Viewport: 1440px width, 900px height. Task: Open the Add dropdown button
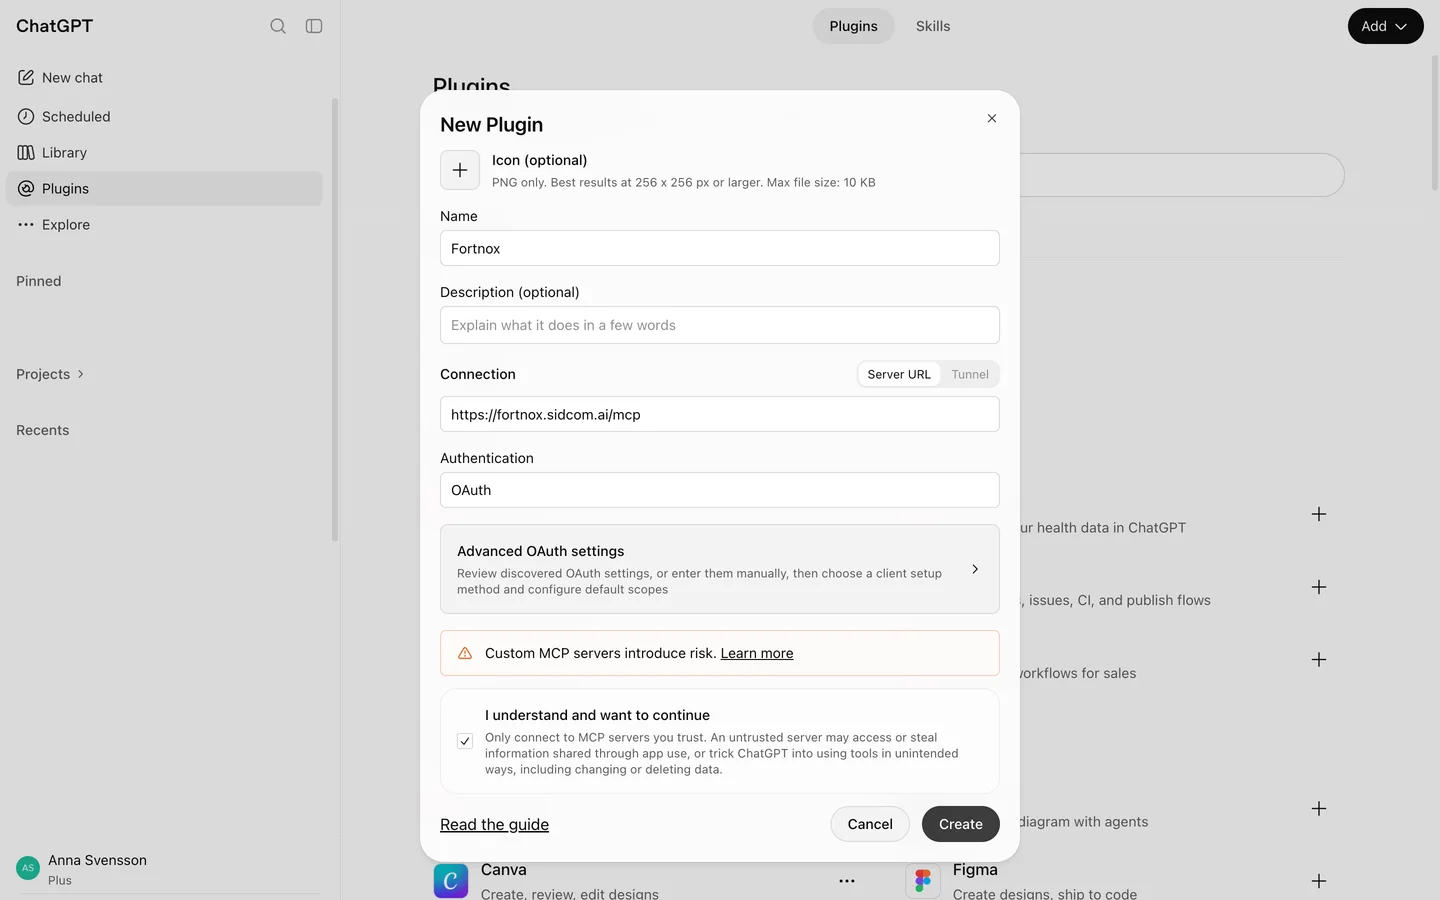(x=1385, y=26)
